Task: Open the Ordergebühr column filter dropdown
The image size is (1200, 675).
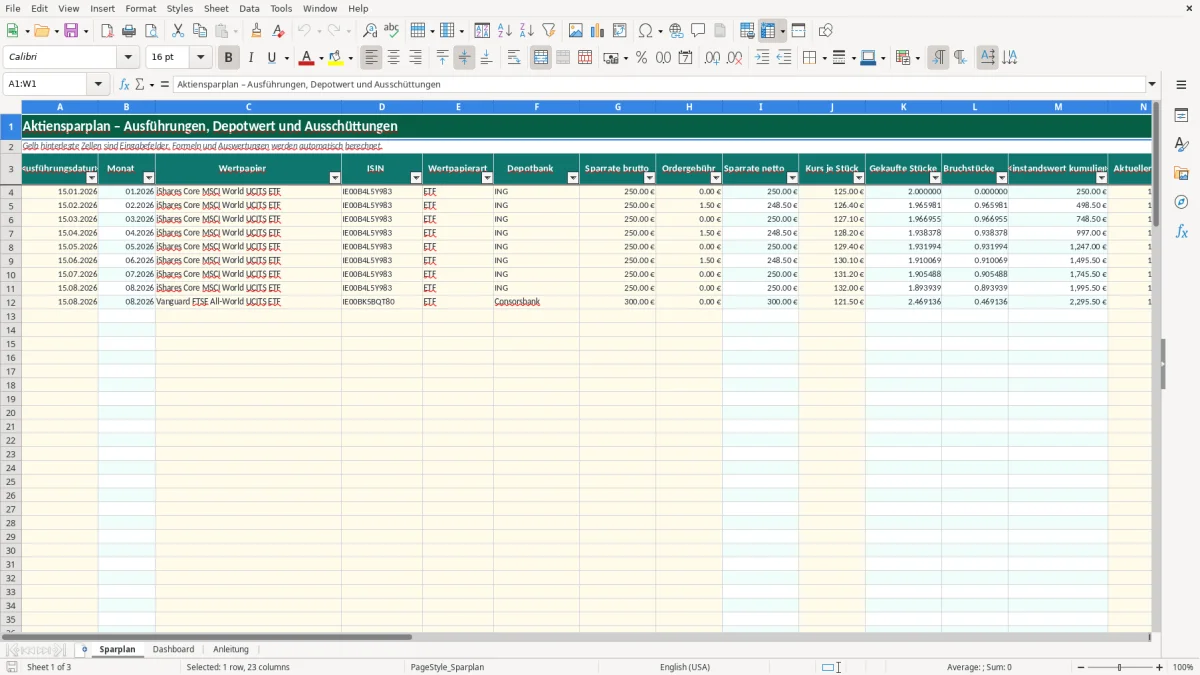Action: click(716, 178)
